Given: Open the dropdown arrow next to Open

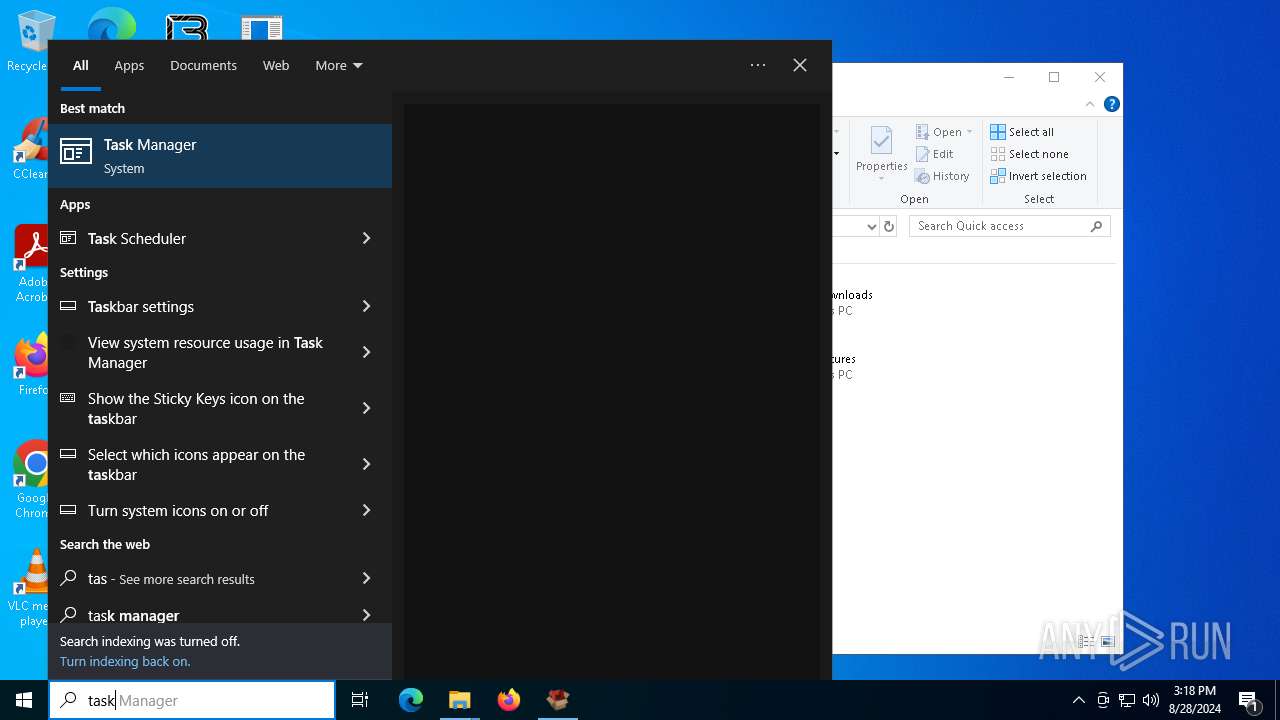Looking at the screenshot, I should click(x=970, y=132).
